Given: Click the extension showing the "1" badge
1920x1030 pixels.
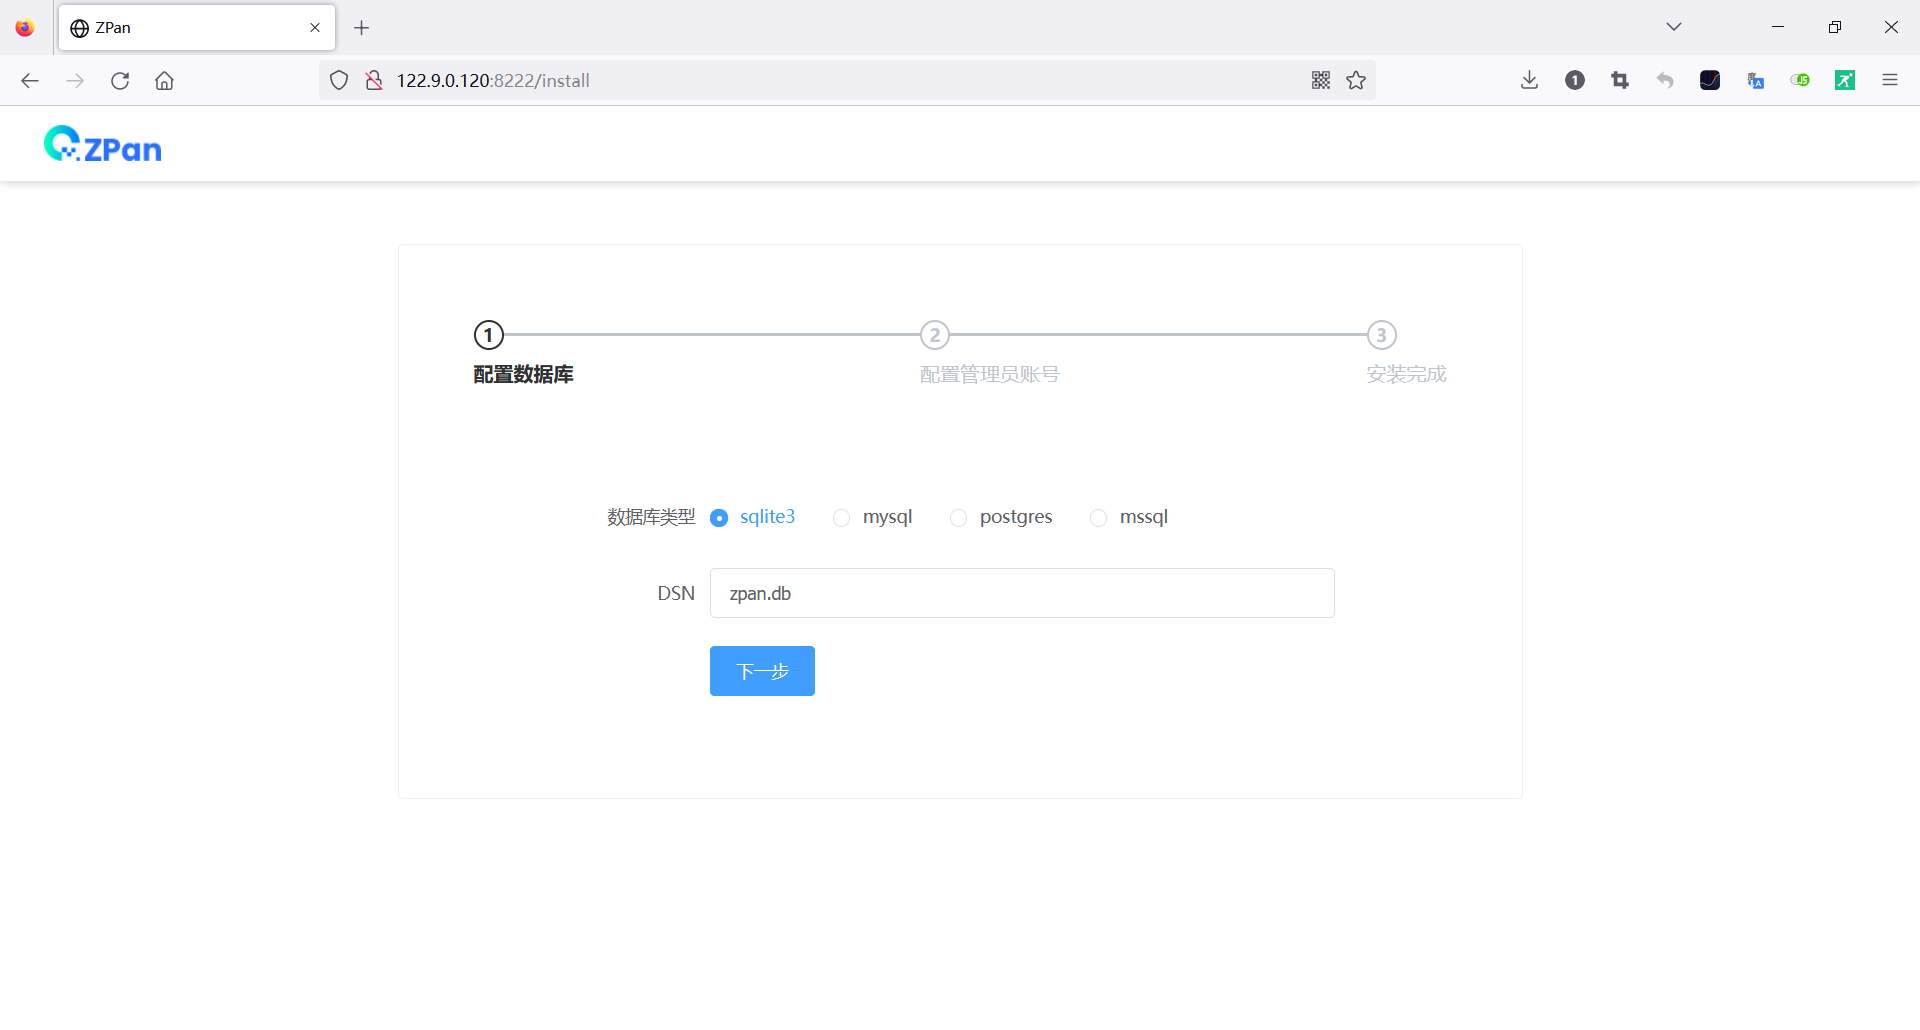Looking at the screenshot, I should pyautogui.click(x=1574, y=80).
